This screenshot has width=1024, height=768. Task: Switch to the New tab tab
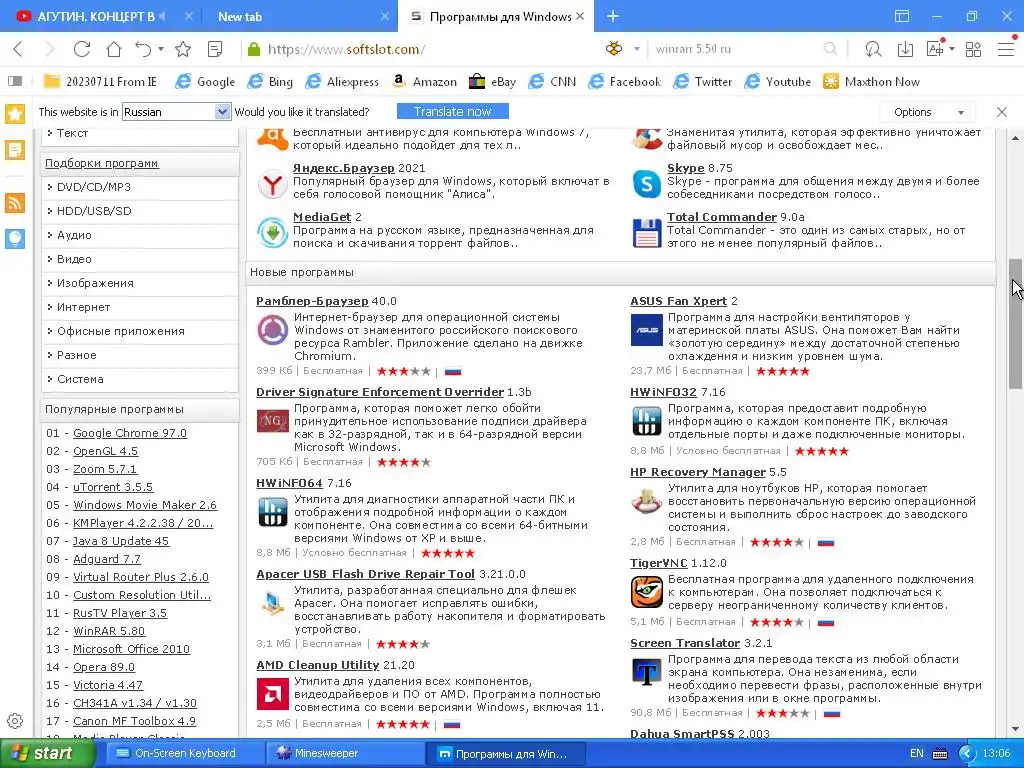click(240, 17)
